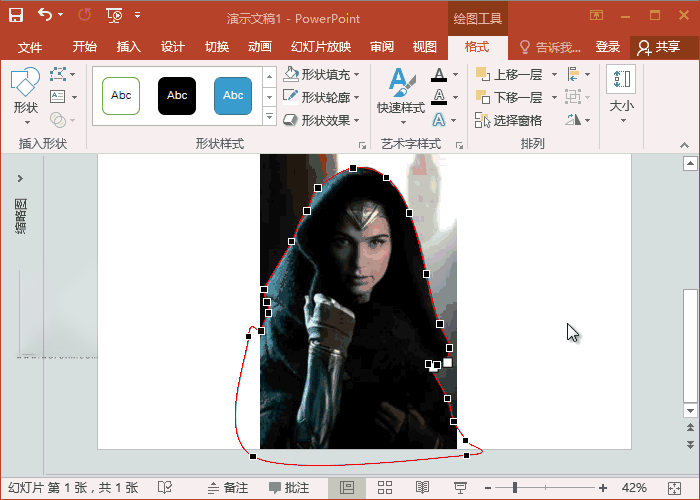Click the redo/repeat icon
The height and width of the screenshot is (500, 700).
pos(84,15)
